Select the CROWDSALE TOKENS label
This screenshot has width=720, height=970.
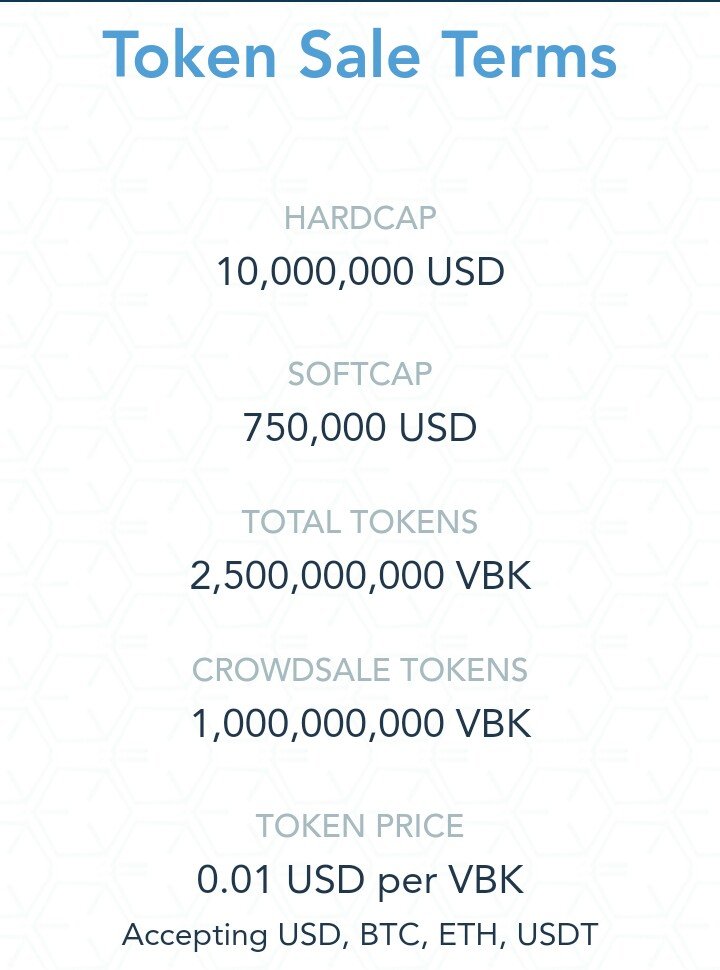(360, 669)
